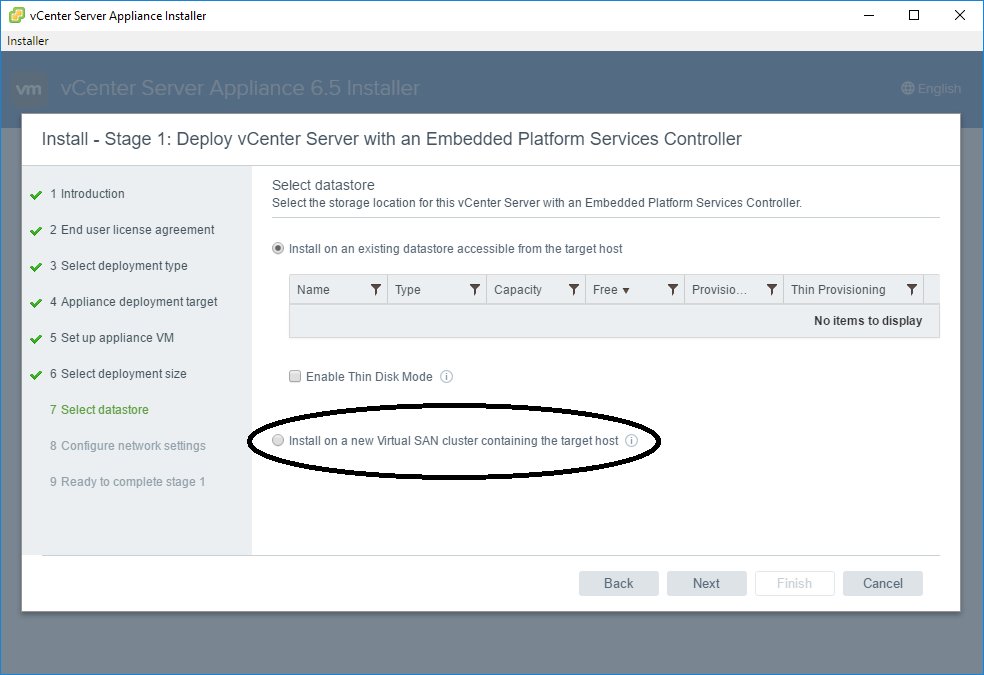
Task: Go to step 1 Introduction
Action: (x=87, y=194)
